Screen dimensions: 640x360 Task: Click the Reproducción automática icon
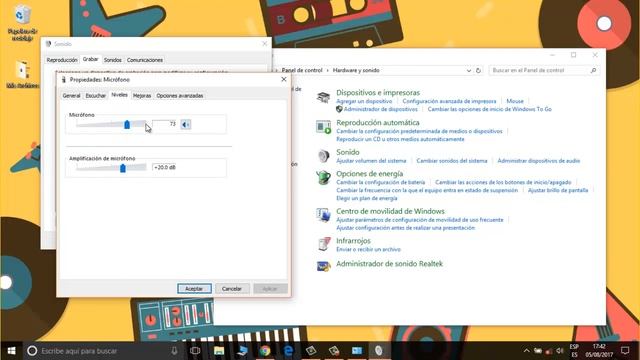tap(323, 127)
